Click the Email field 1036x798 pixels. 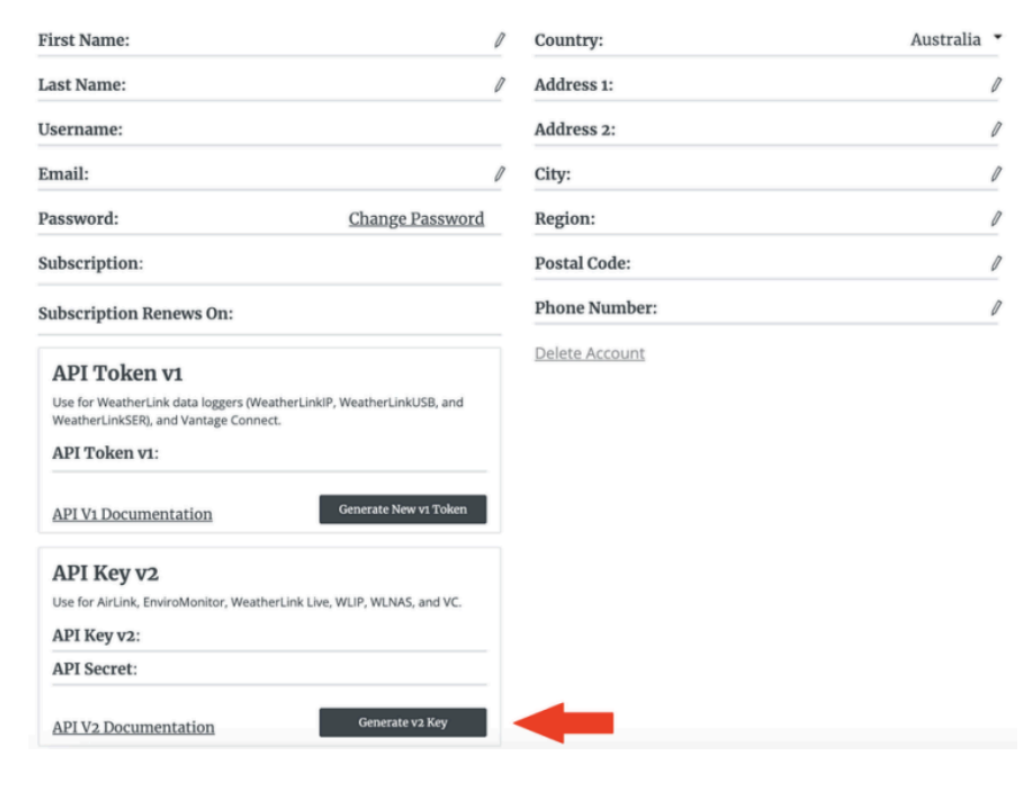pyautogui.click(x=270, y=174)
